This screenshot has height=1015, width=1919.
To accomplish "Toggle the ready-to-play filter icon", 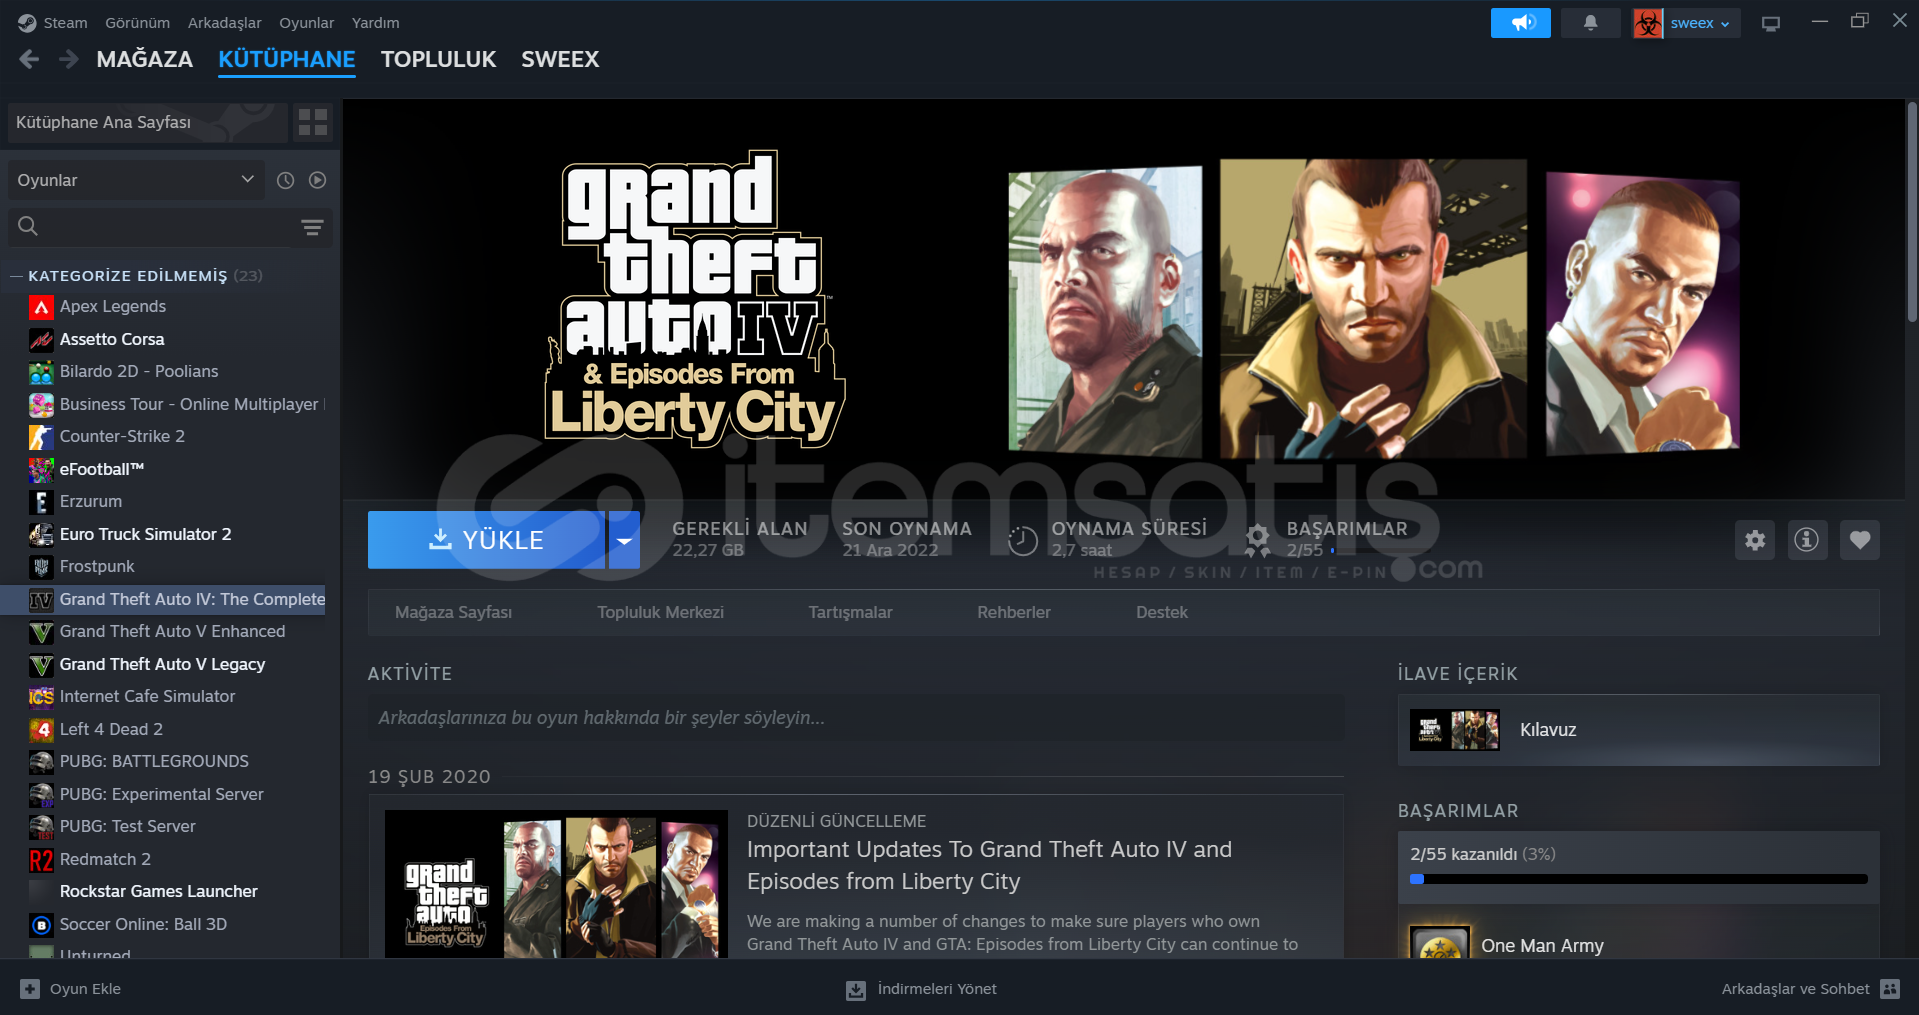I will point(318,180).
